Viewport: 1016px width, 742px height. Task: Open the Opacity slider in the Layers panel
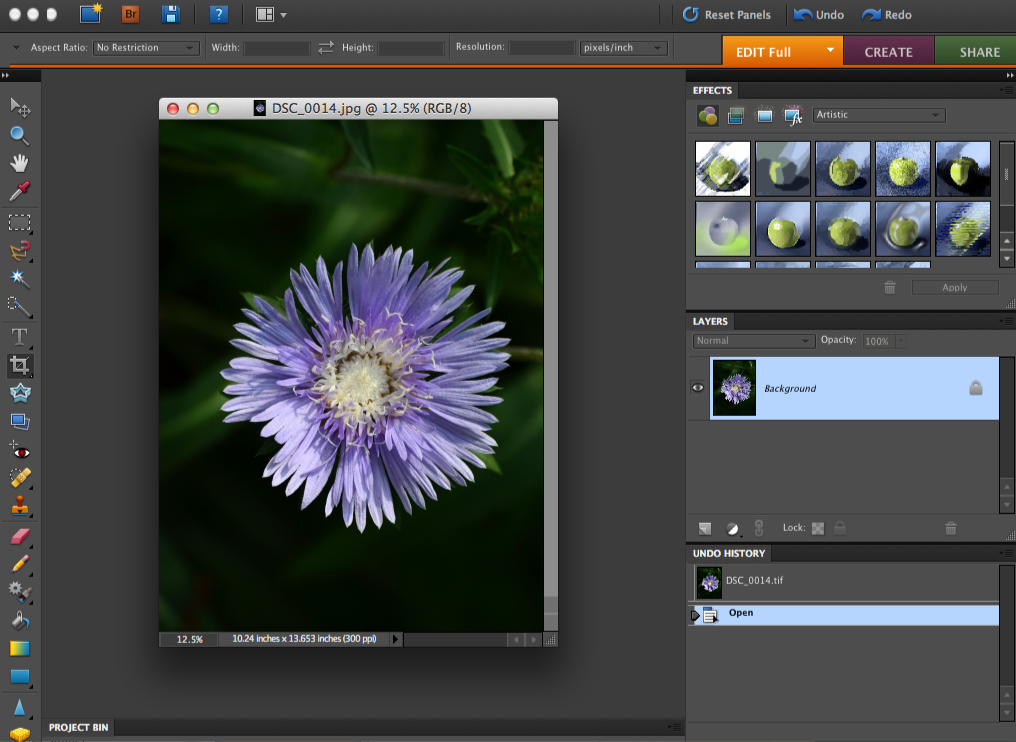pos(900,341)
